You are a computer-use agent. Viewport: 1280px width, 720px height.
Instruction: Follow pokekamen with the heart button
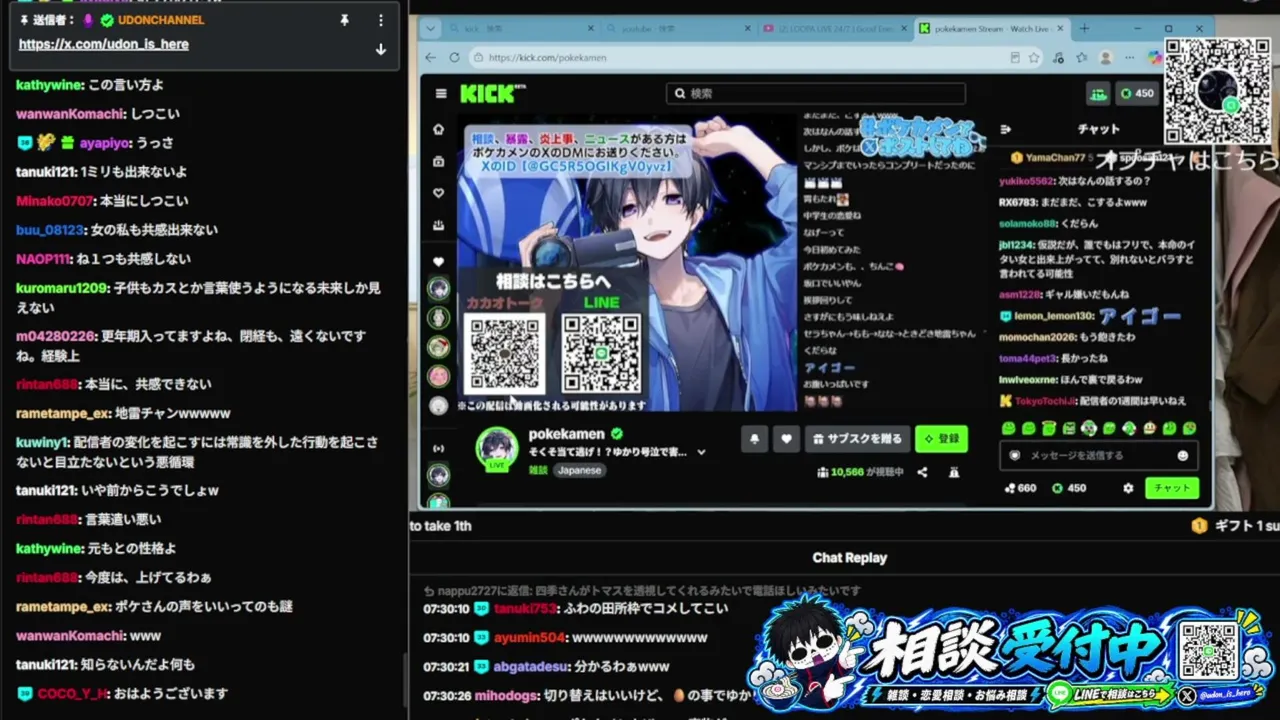point(787,439)
